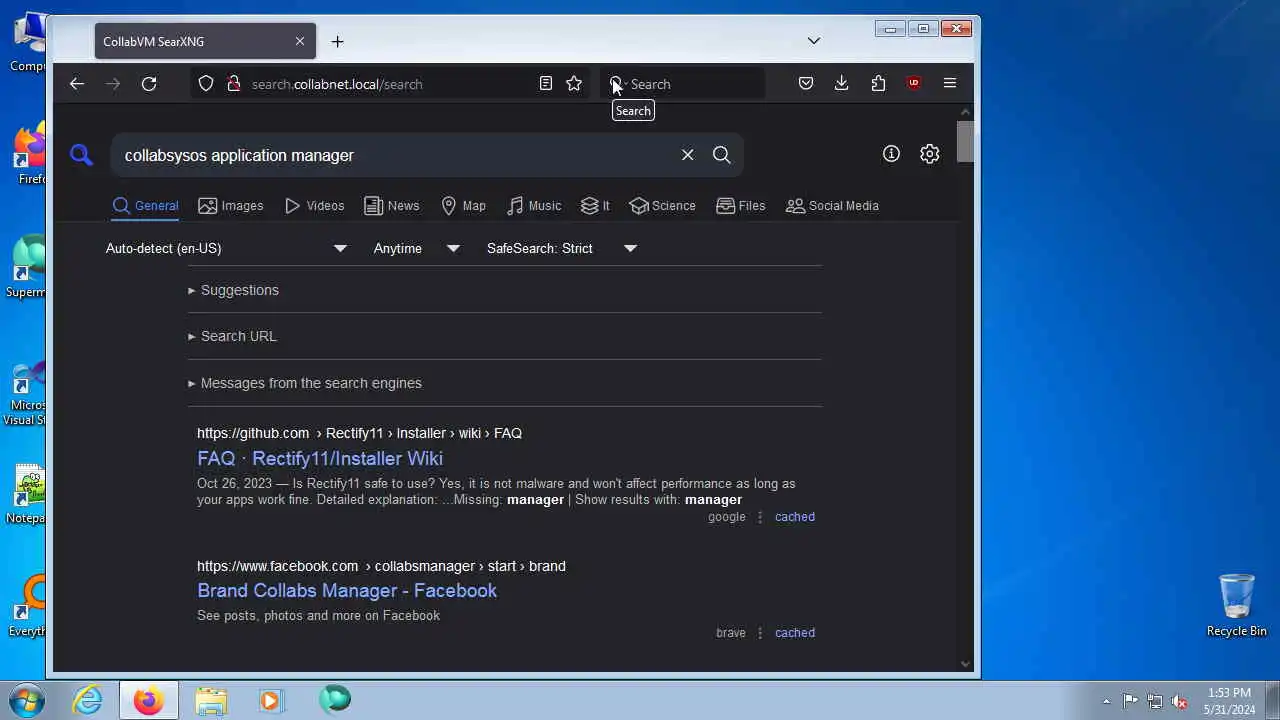
Task: Open the Anytime time range dropdown
Action: pos(416,248)
